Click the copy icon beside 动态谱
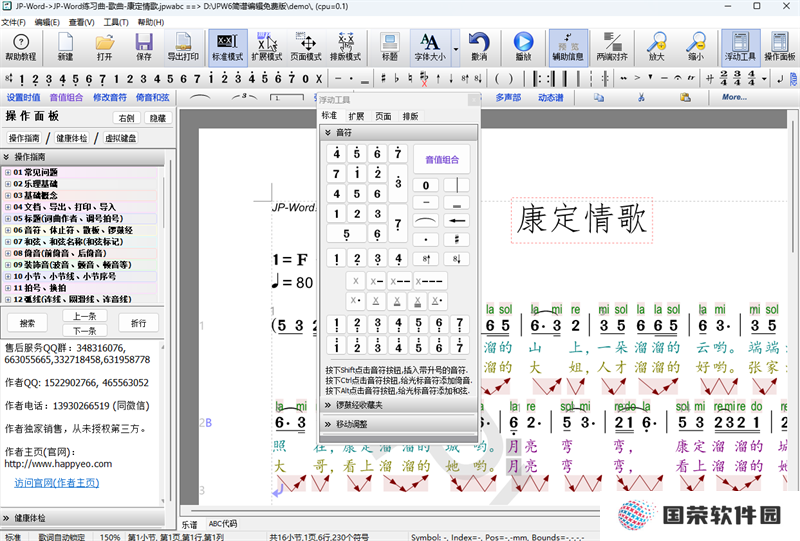 (599, 97)
